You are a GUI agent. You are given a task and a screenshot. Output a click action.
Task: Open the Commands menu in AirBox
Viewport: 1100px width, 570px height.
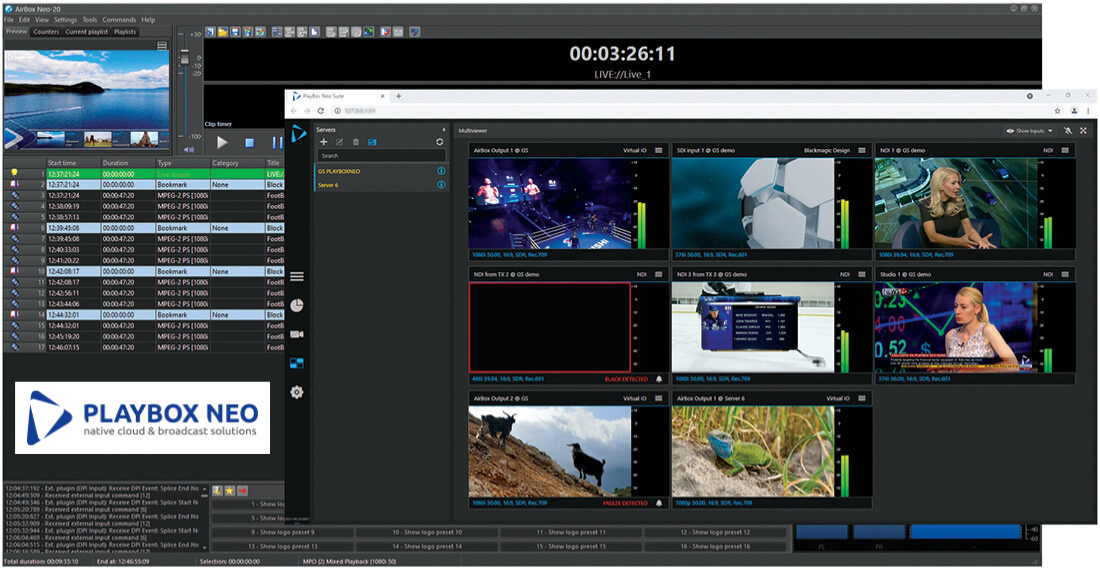[x=119, y=20]
